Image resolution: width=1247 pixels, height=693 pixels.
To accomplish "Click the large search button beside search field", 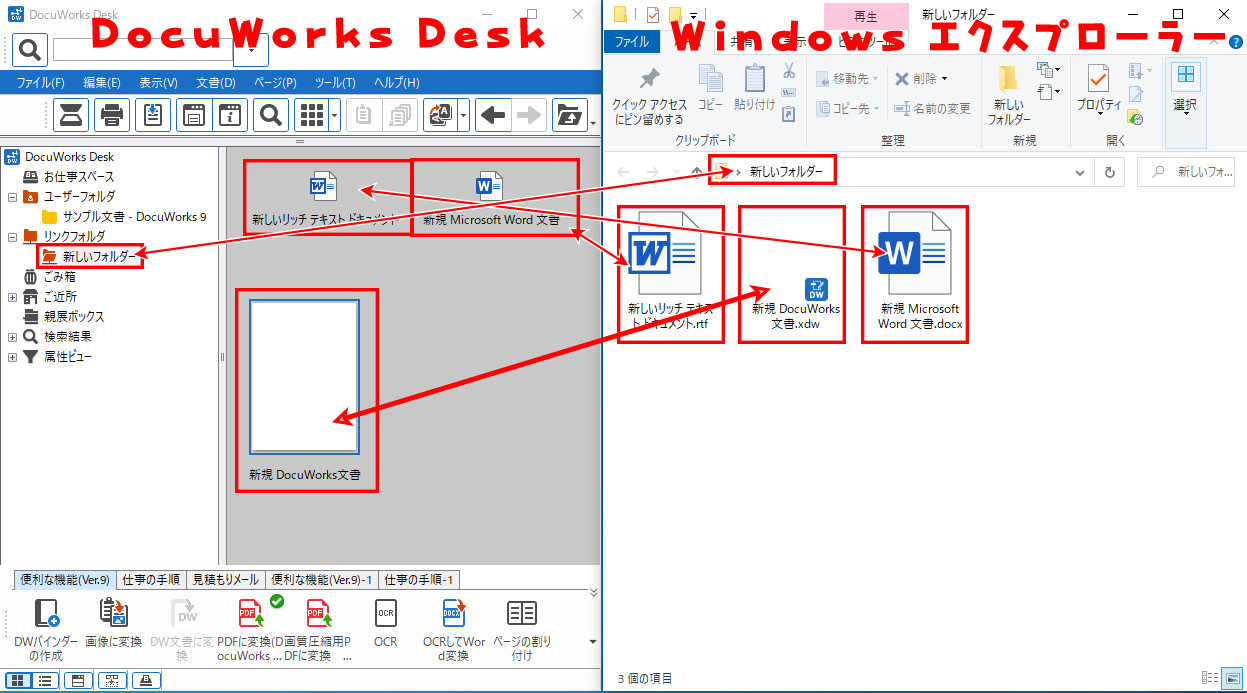I will (x=31, y=49).
